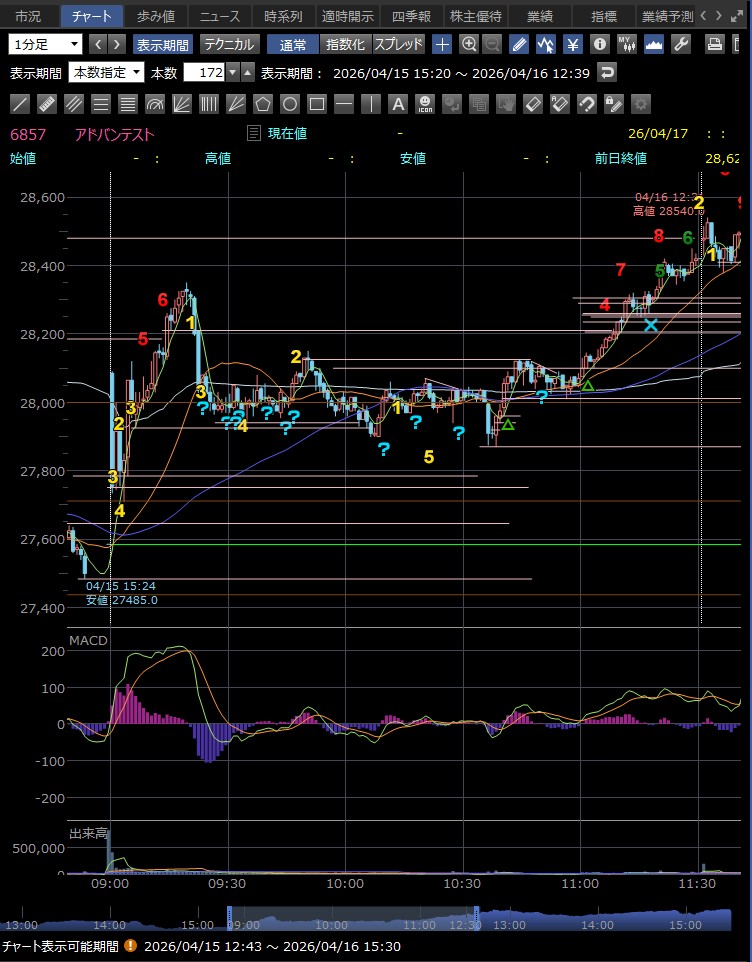The height and width of the screenshot is (962, 752).
Task: Click the magnet snap icon
Action: pyautogui.click(x=587, y=104)
